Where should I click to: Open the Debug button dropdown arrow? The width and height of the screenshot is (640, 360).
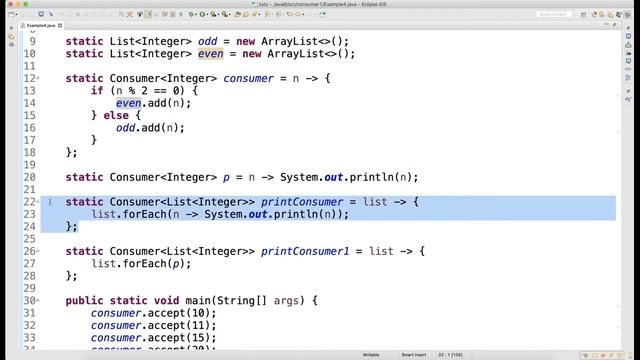click(196, 14)
